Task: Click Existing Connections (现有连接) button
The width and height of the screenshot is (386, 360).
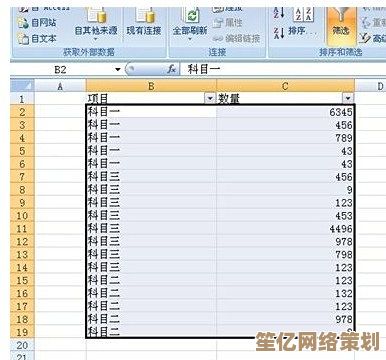Action: point(144,23)
